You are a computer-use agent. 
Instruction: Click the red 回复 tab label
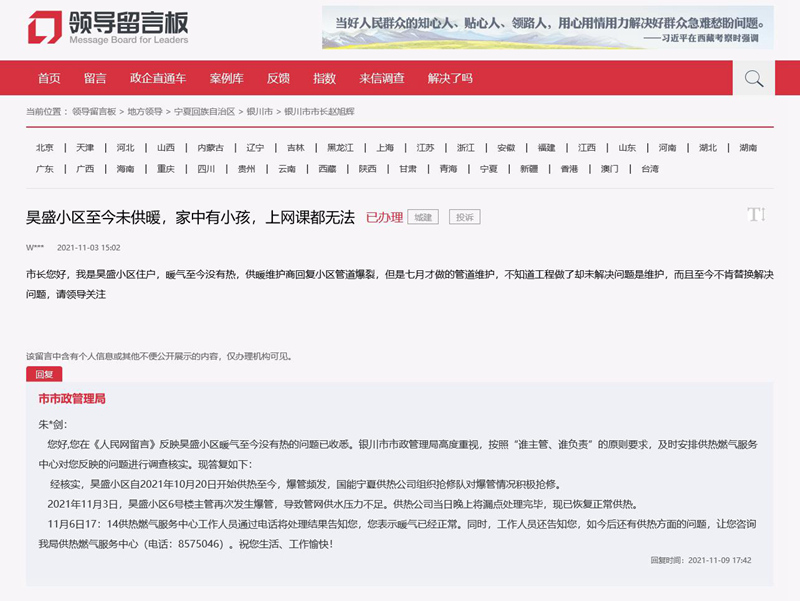pos(44,374)
